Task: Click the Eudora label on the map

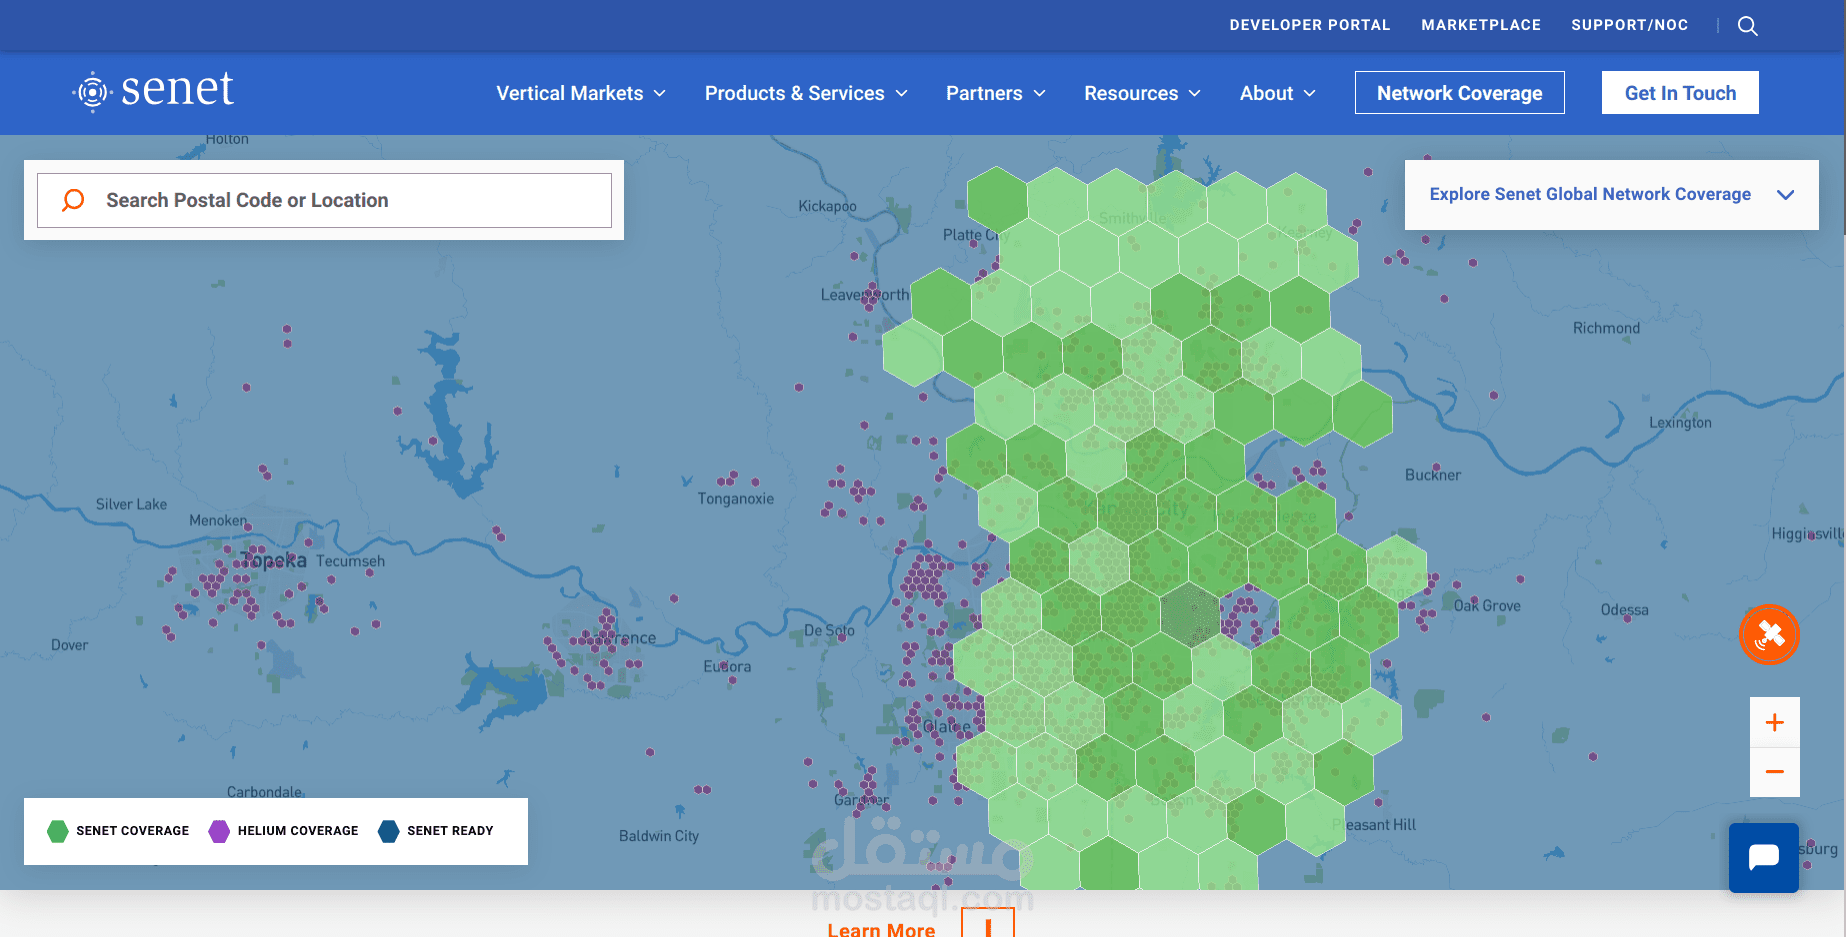Action: (x=727, y=666)
